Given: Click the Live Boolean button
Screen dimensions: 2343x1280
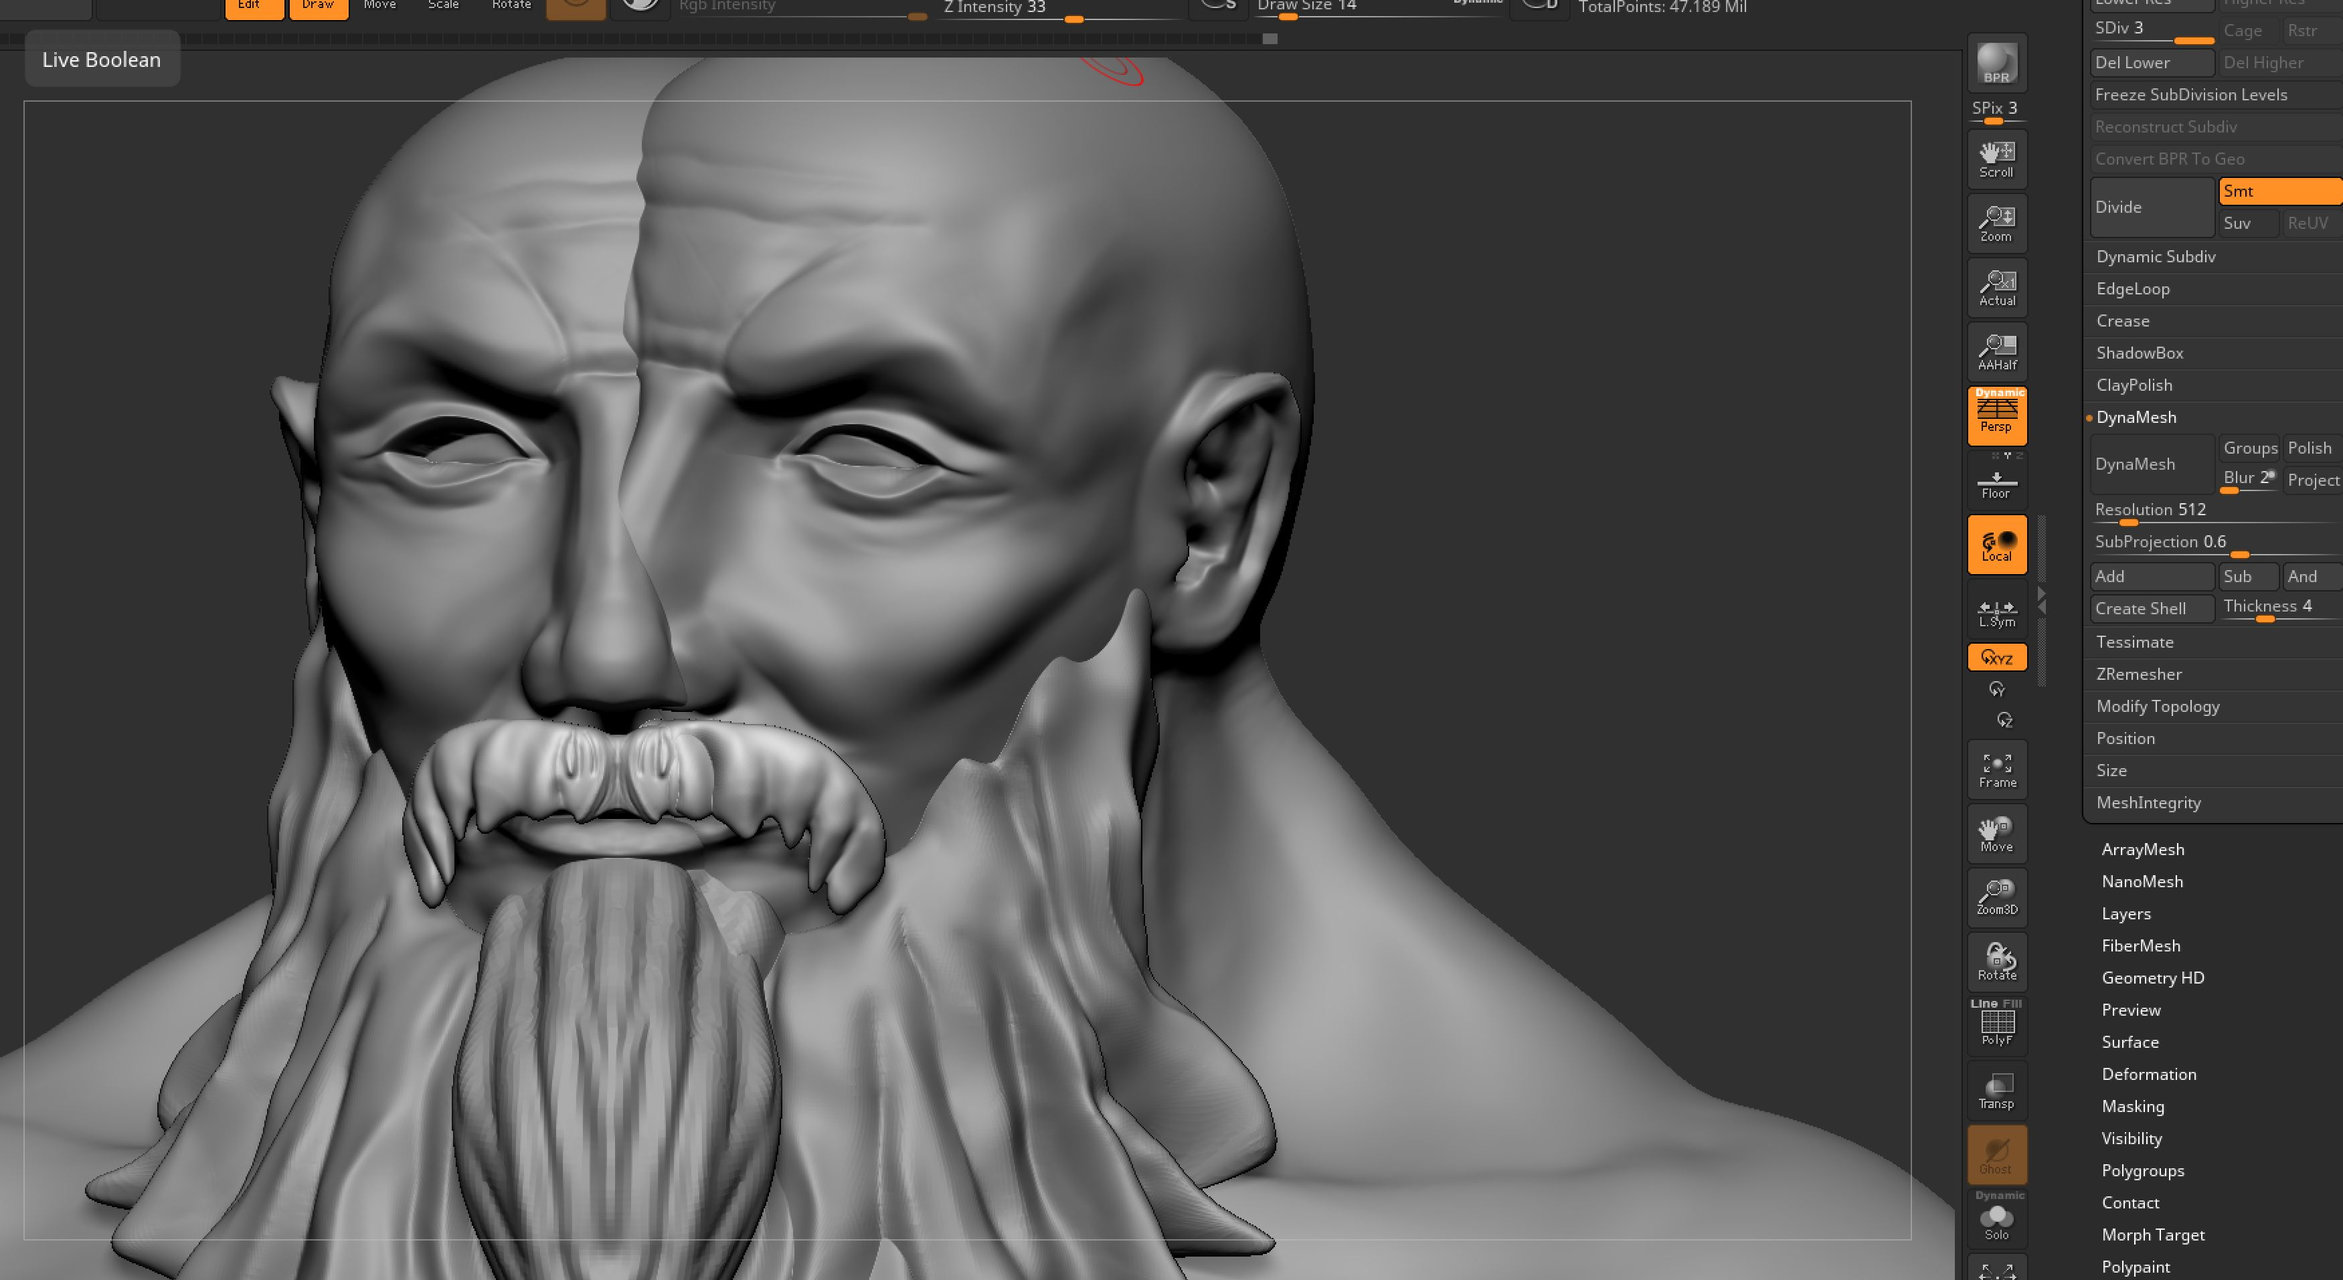Looking at the screenshot, I should click(101, 59).
